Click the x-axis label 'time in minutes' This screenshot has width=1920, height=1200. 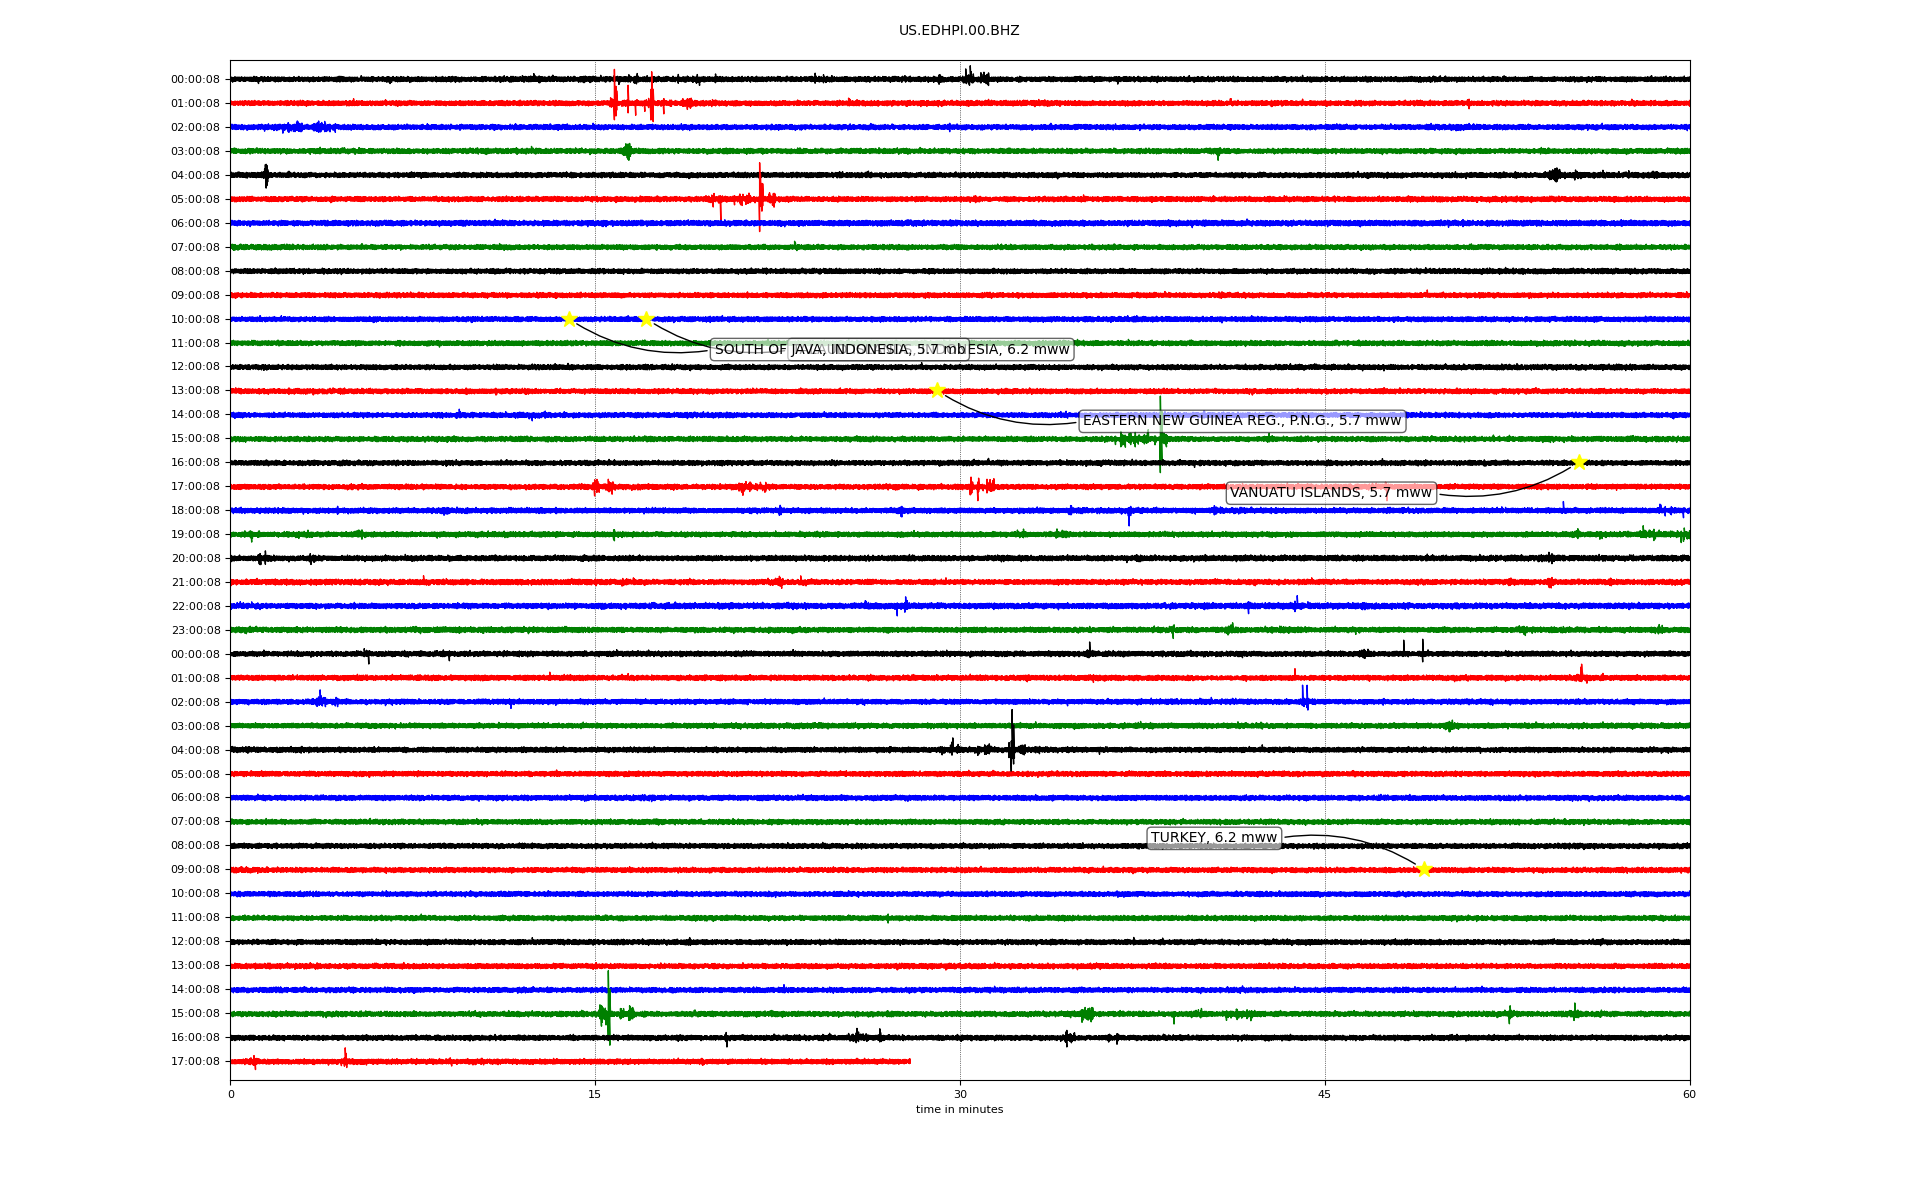(x=959, y=1110)
